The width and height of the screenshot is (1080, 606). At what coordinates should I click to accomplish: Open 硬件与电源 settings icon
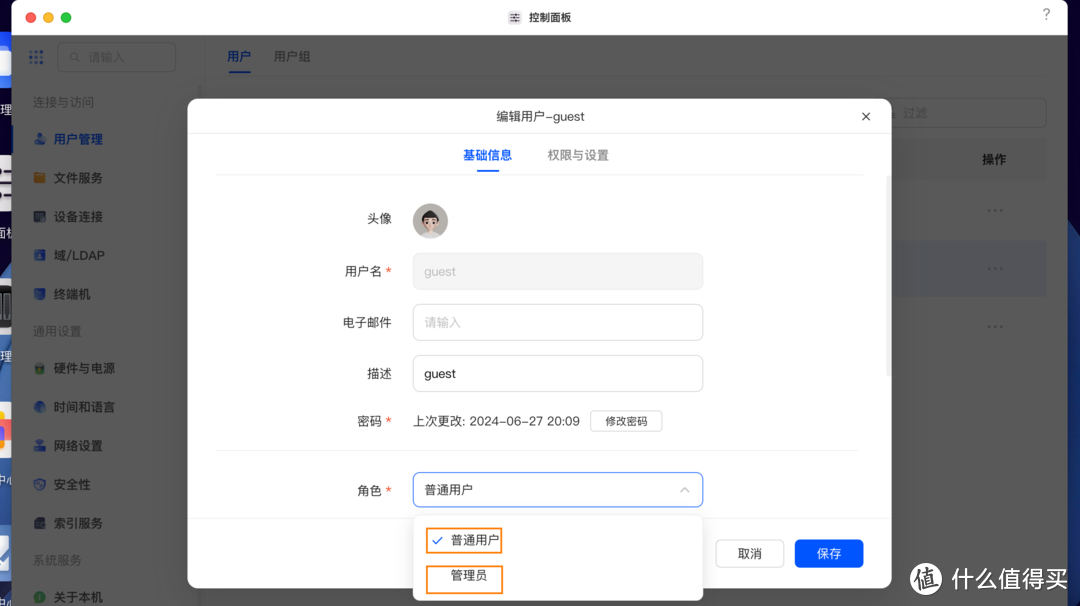(x=40, y=369)
